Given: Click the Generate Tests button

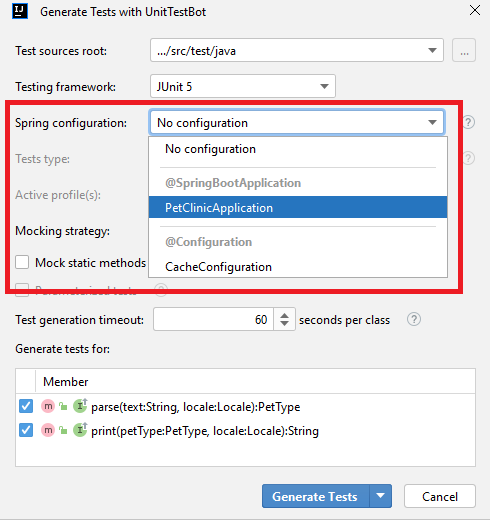Looking at the screenshot, I should tap(316, 496).
